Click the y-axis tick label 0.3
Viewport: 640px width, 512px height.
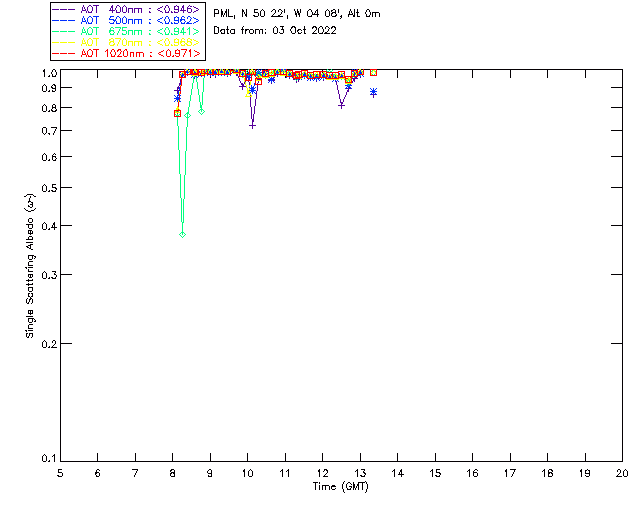tap(49, 275)
